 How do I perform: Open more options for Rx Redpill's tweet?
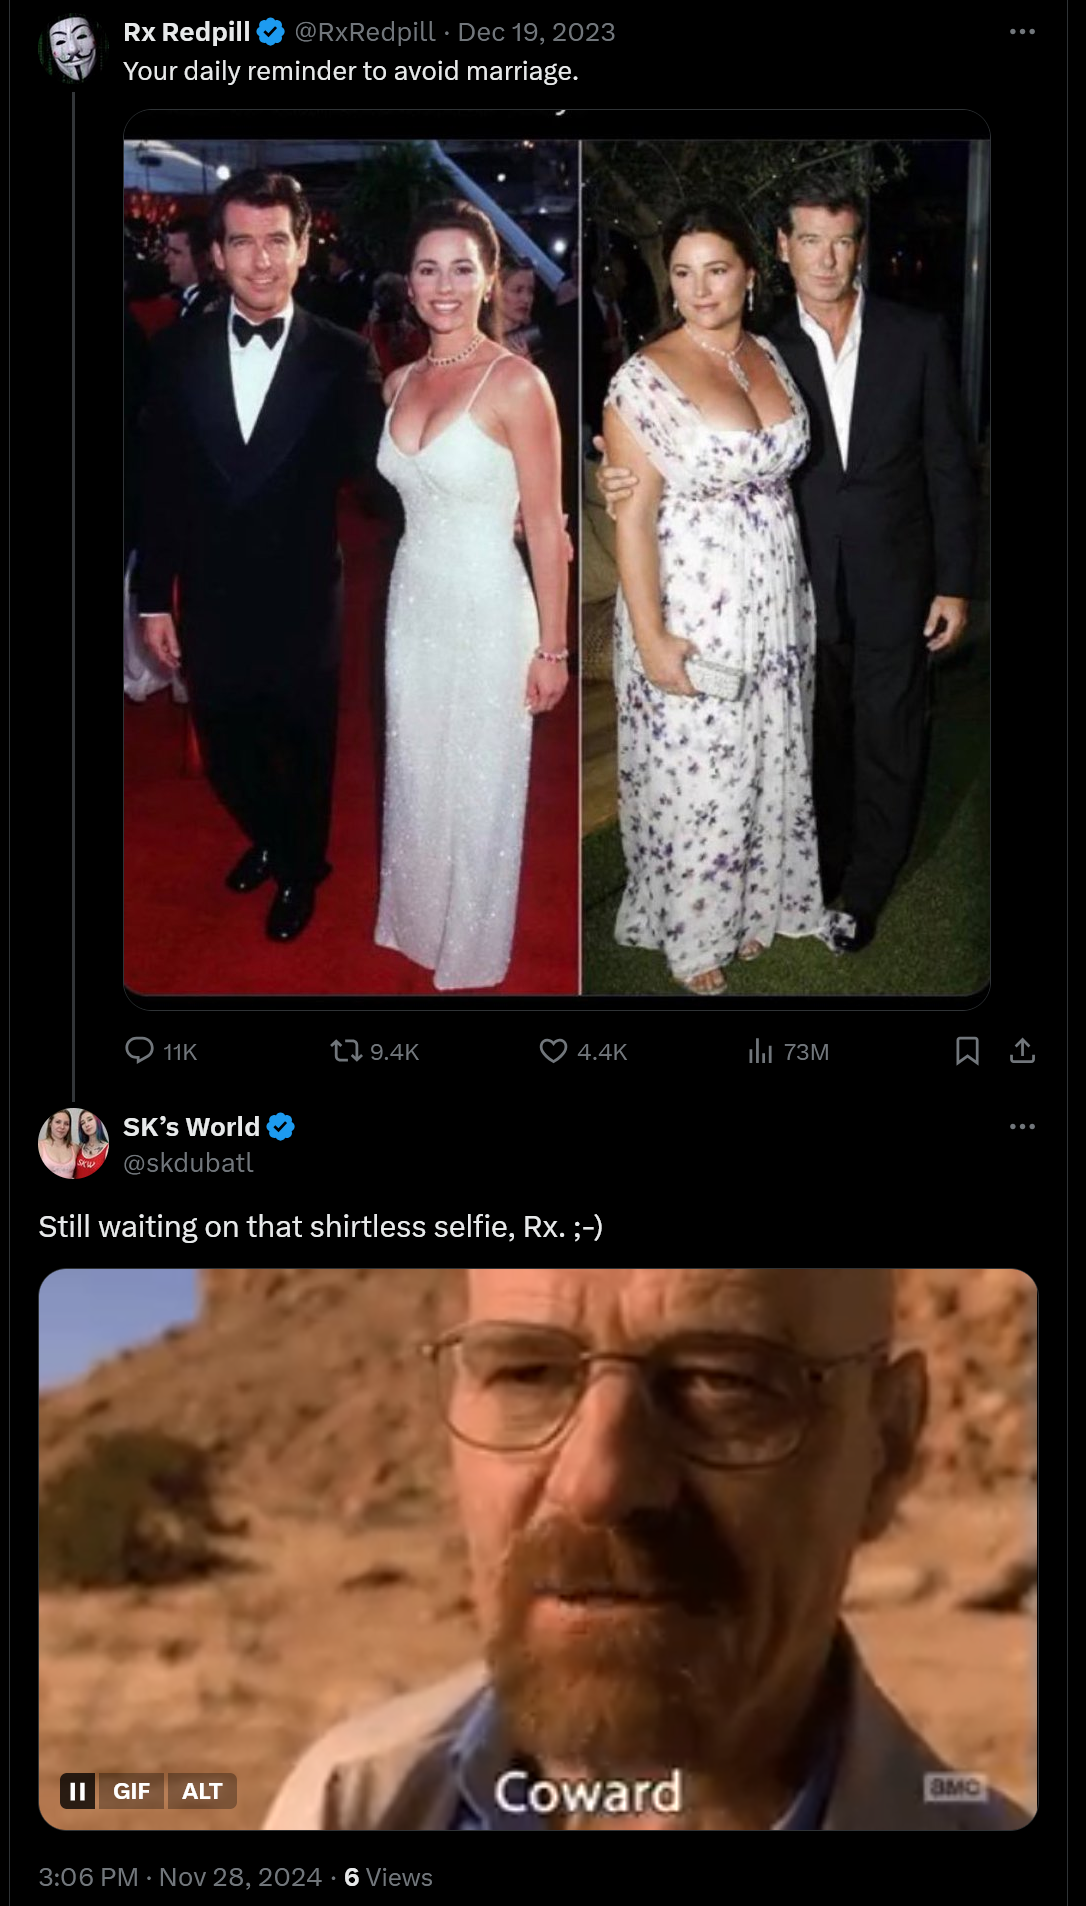1022,32
